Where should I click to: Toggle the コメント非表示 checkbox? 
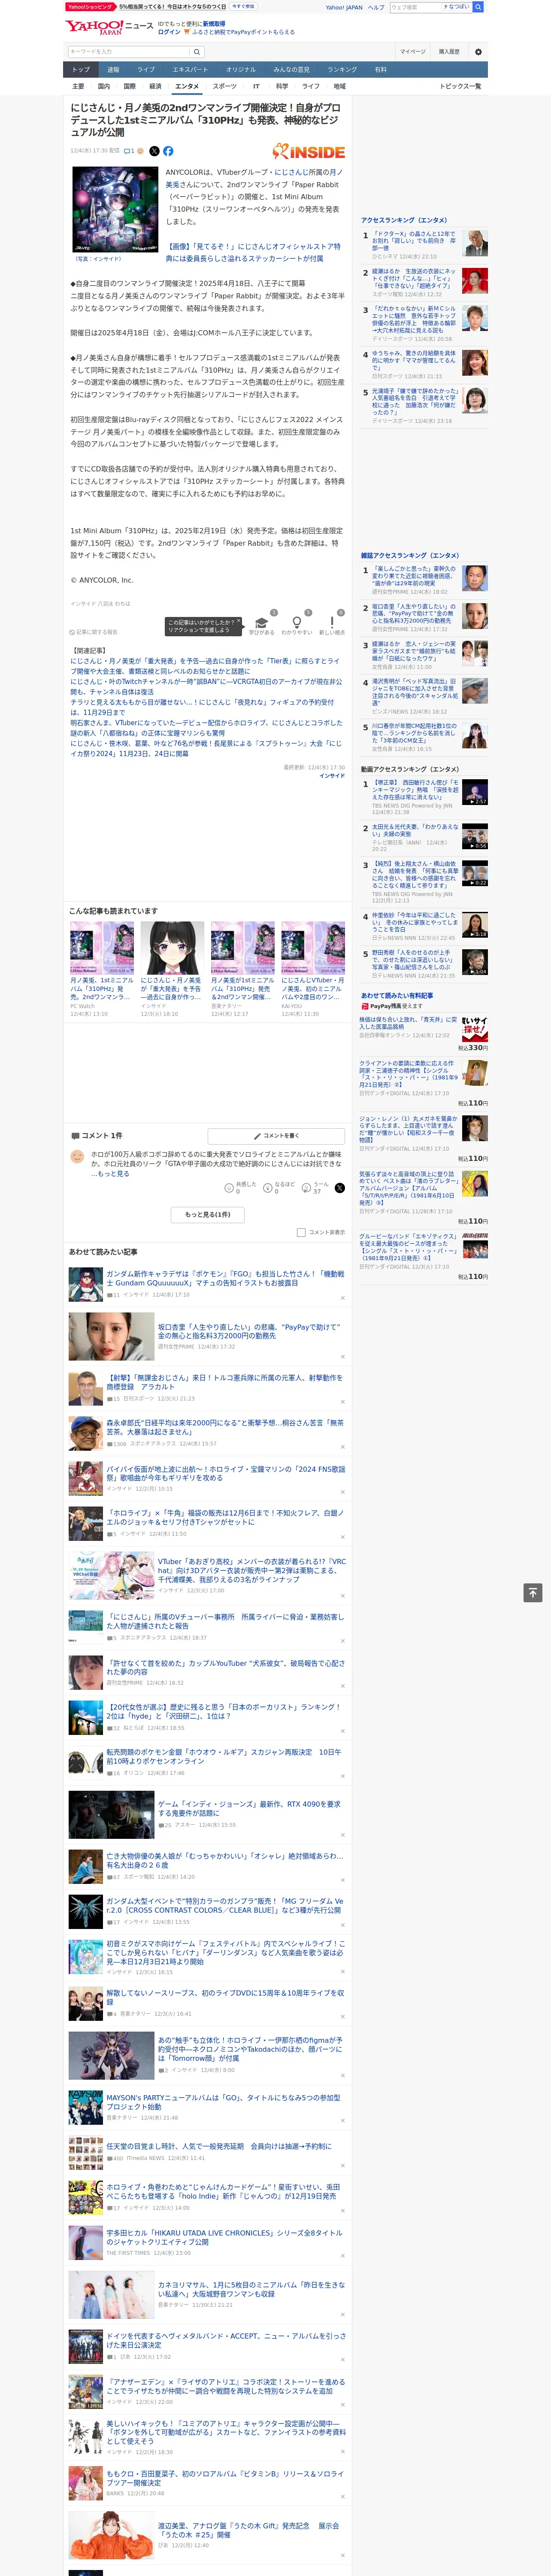(301, 1232)
